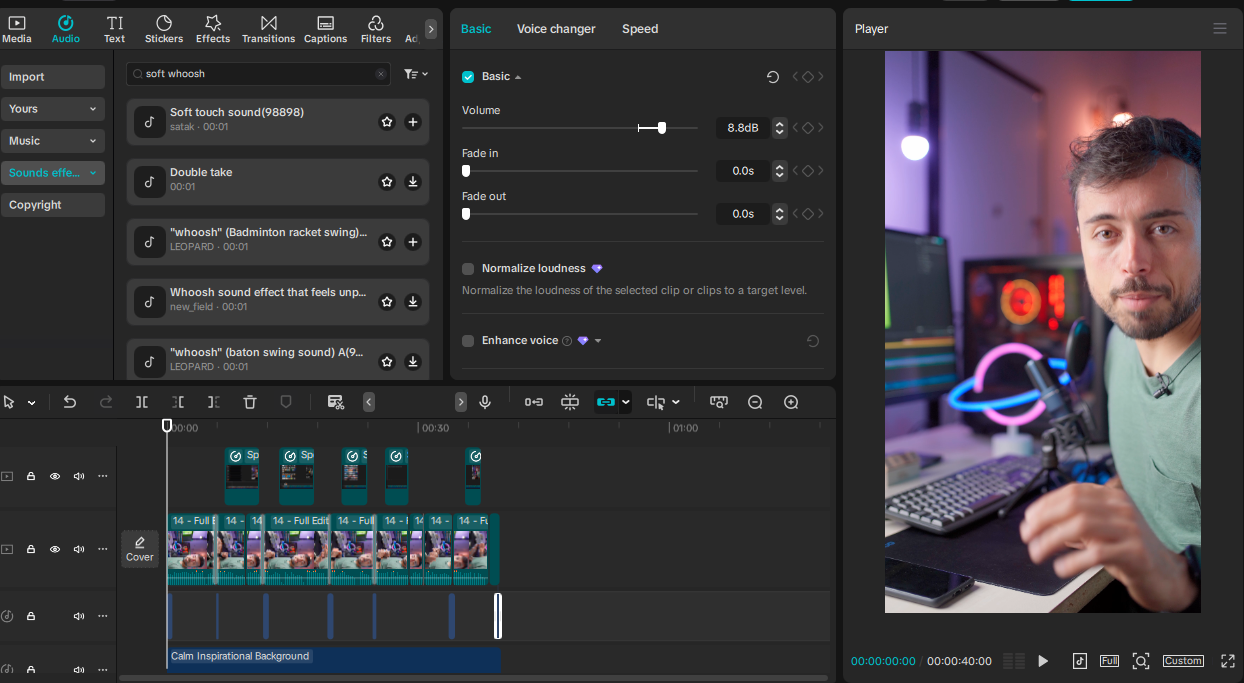Switch to the Speed tab
The height and width of the screenshot is (683, 1244).
point(640,29)
